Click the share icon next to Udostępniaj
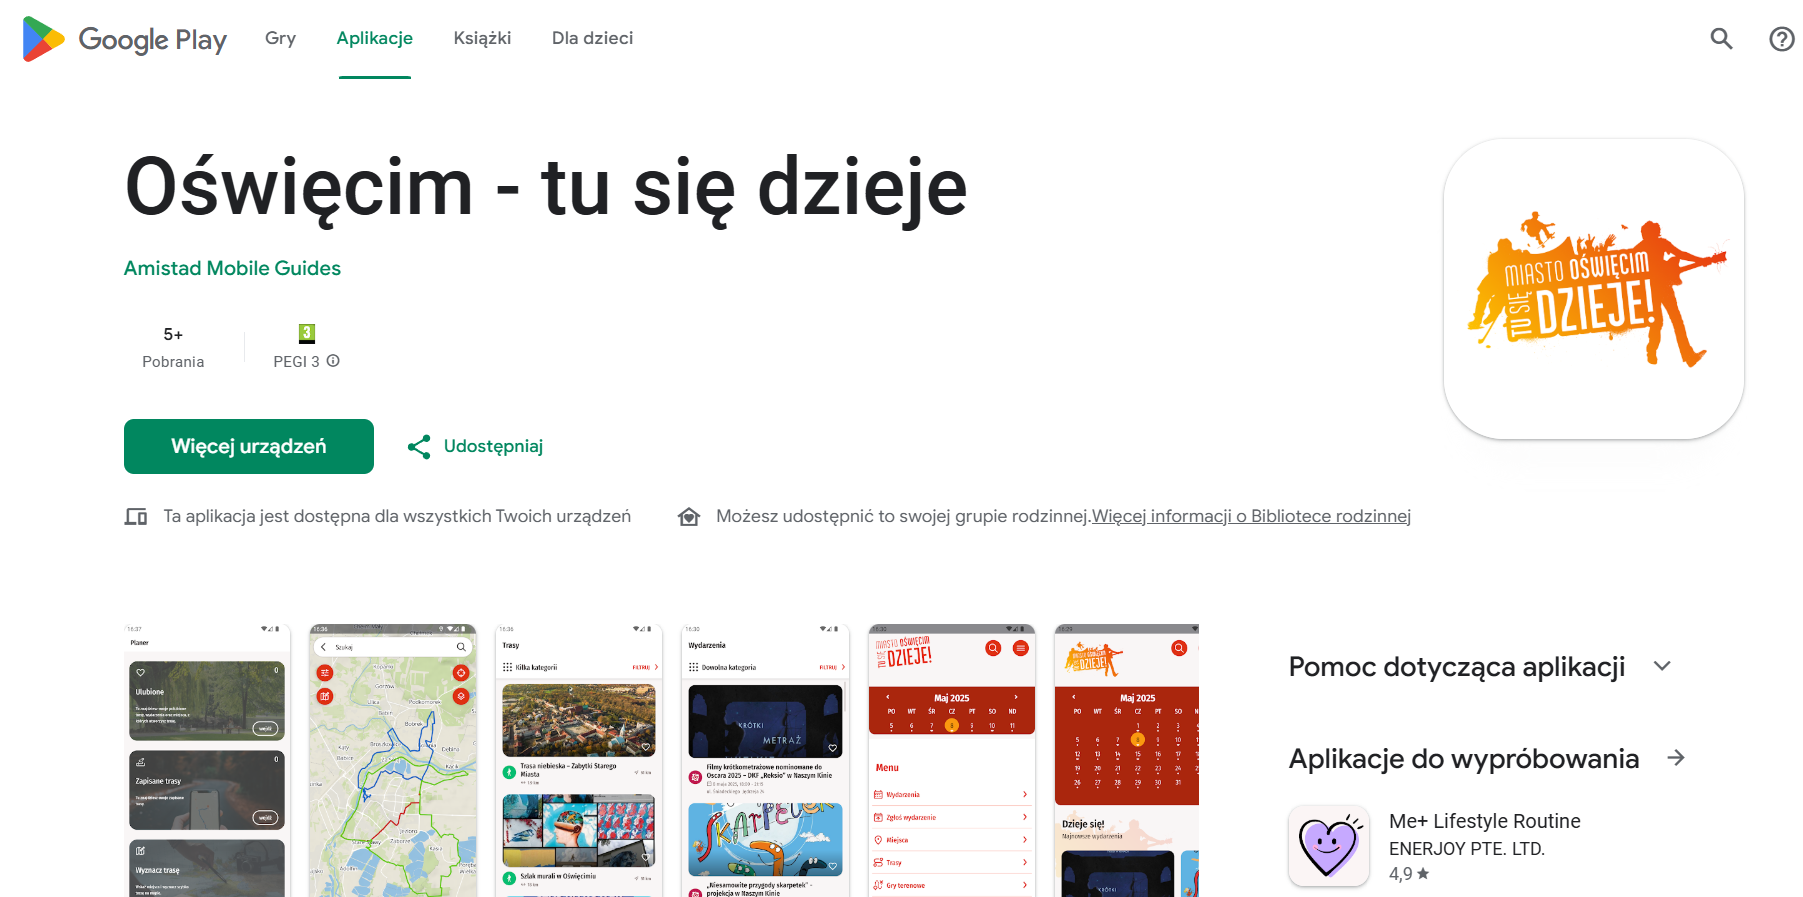The width and height of the screenshot is (1803, 897). pyautogui.click(x=419, y=447)
